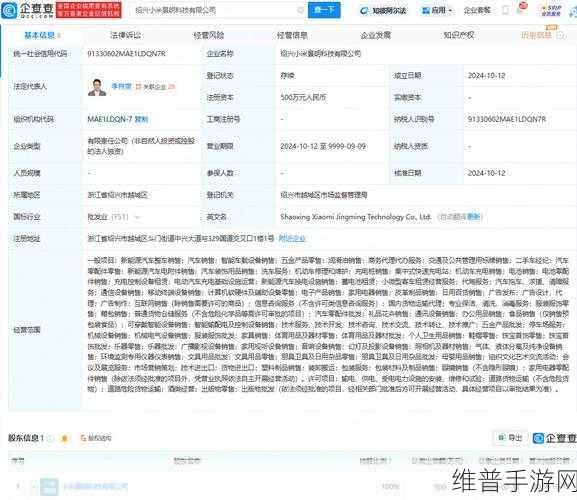Click the blue 查一下 search button
The height and width of the screenshot is (500, 577).
coord(324,10)
